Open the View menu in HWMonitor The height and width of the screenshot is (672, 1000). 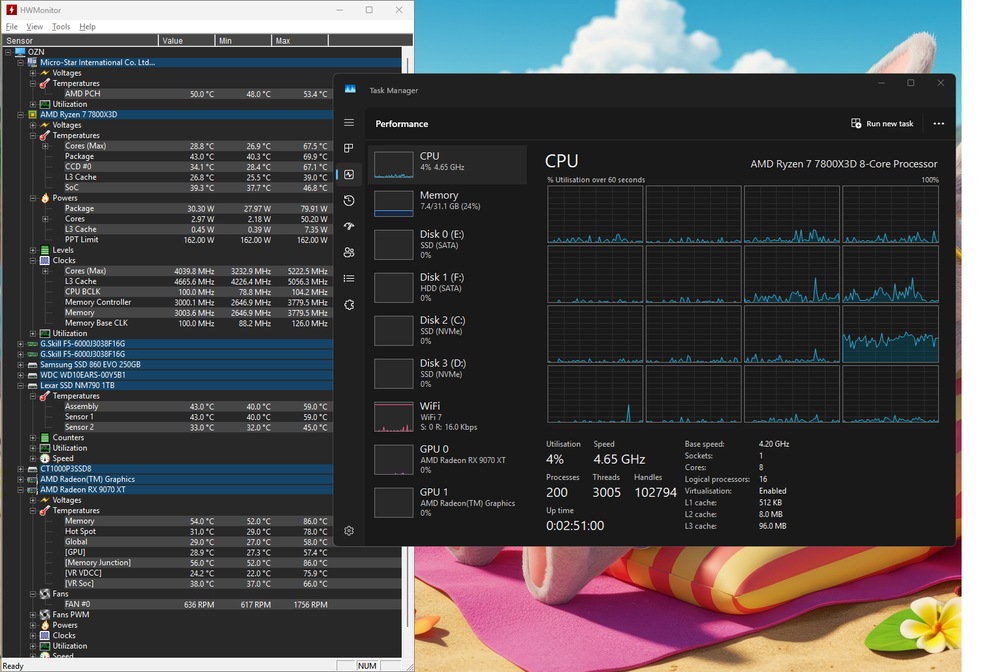point(34,26)
